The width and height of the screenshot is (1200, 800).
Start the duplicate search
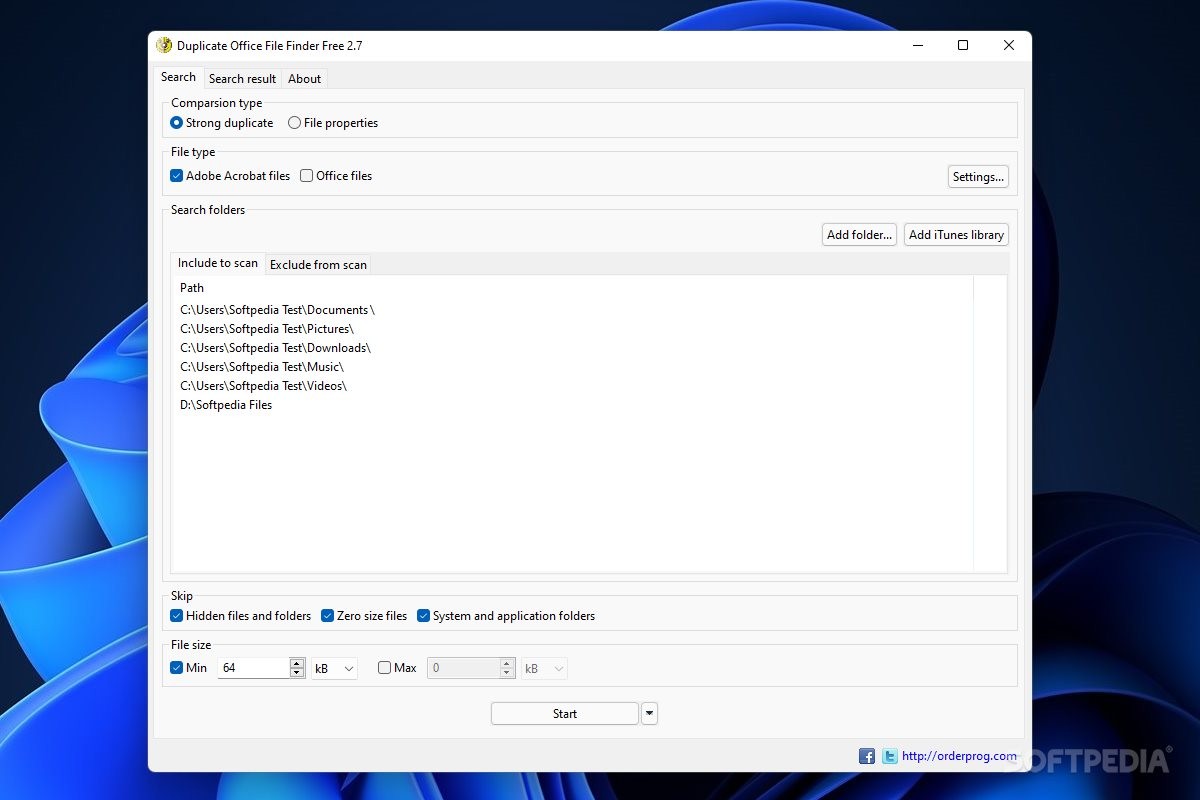tap(565, 713)
